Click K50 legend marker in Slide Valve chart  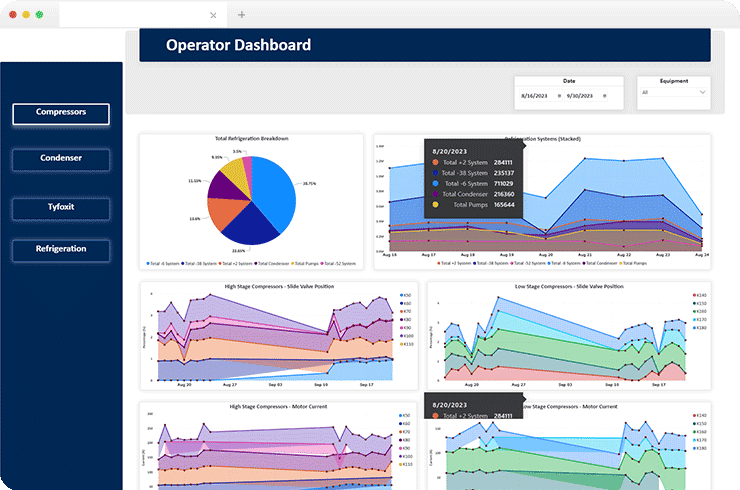coord(400,296)
